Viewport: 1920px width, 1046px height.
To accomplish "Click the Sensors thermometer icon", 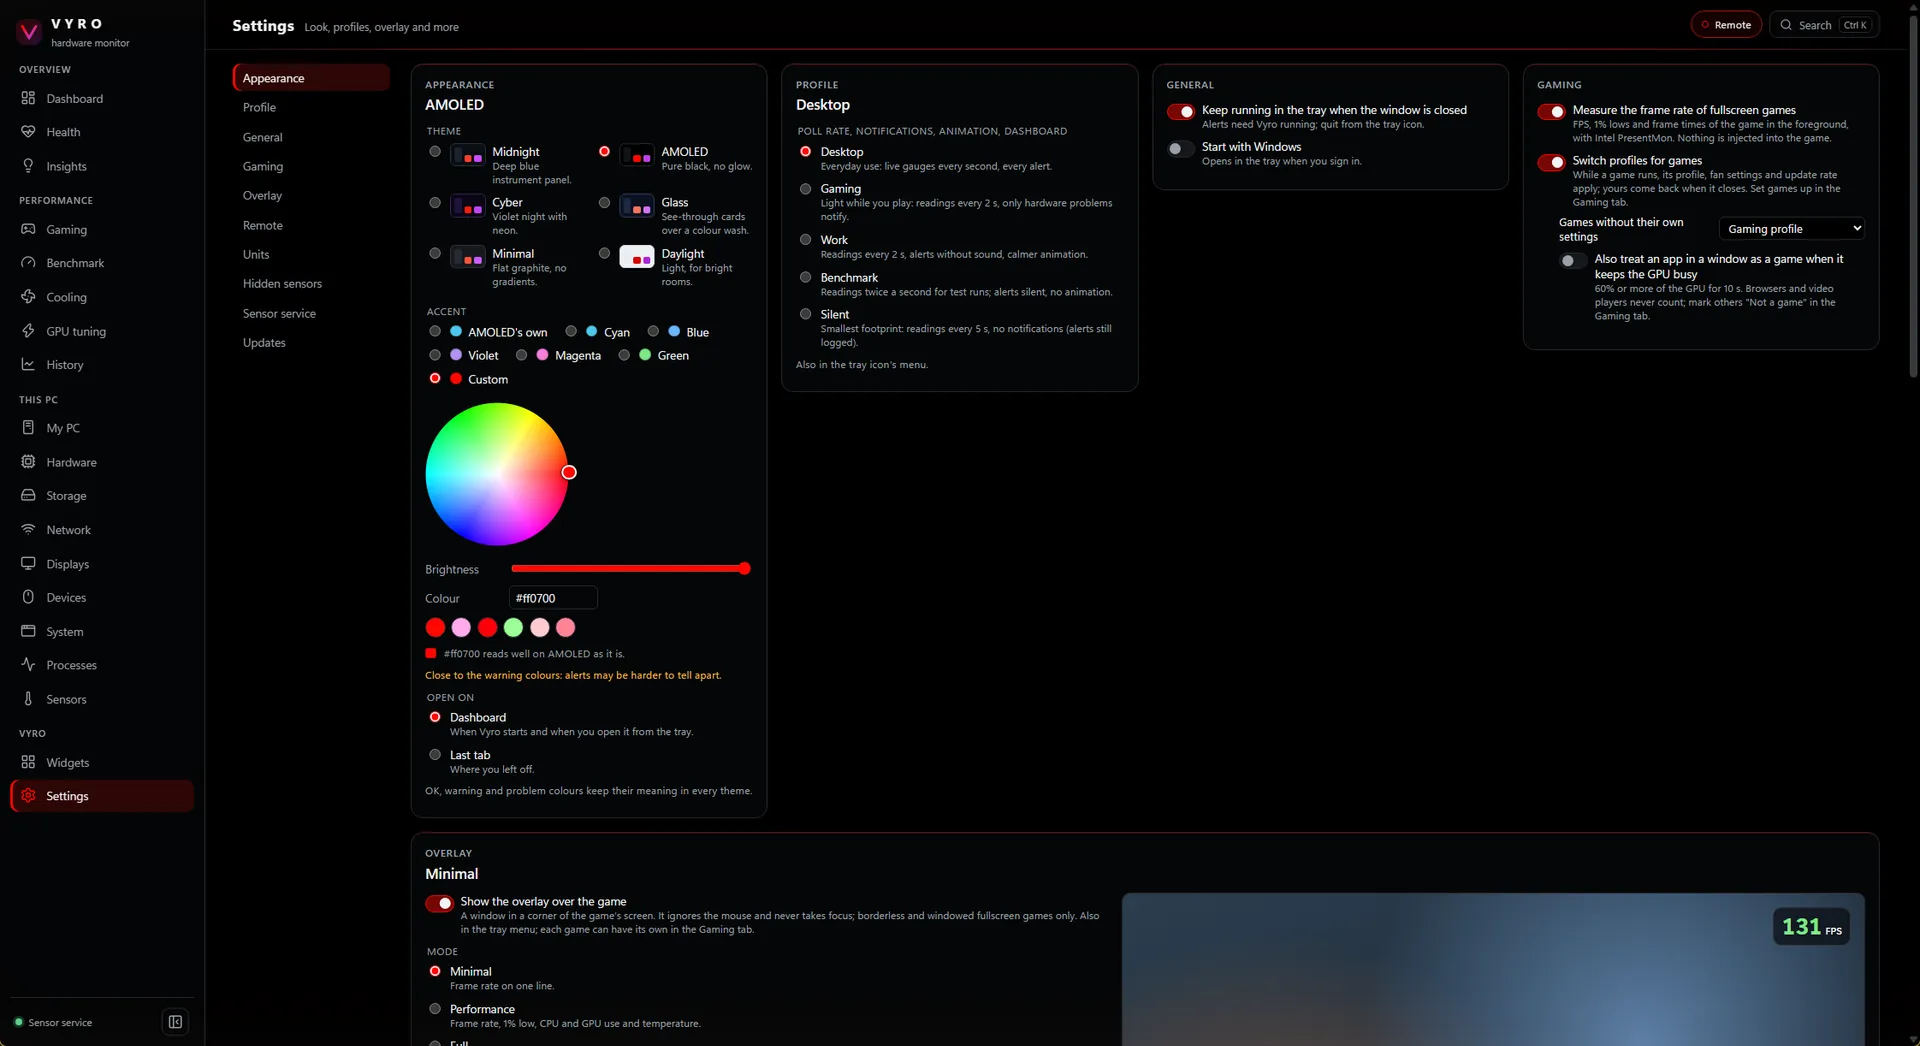I will tap(28, 699).
